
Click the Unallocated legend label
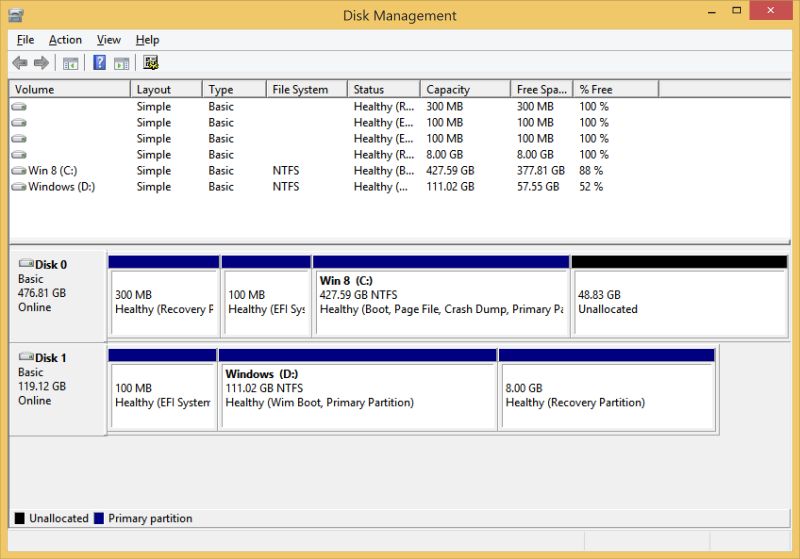(x=59, y=518)
